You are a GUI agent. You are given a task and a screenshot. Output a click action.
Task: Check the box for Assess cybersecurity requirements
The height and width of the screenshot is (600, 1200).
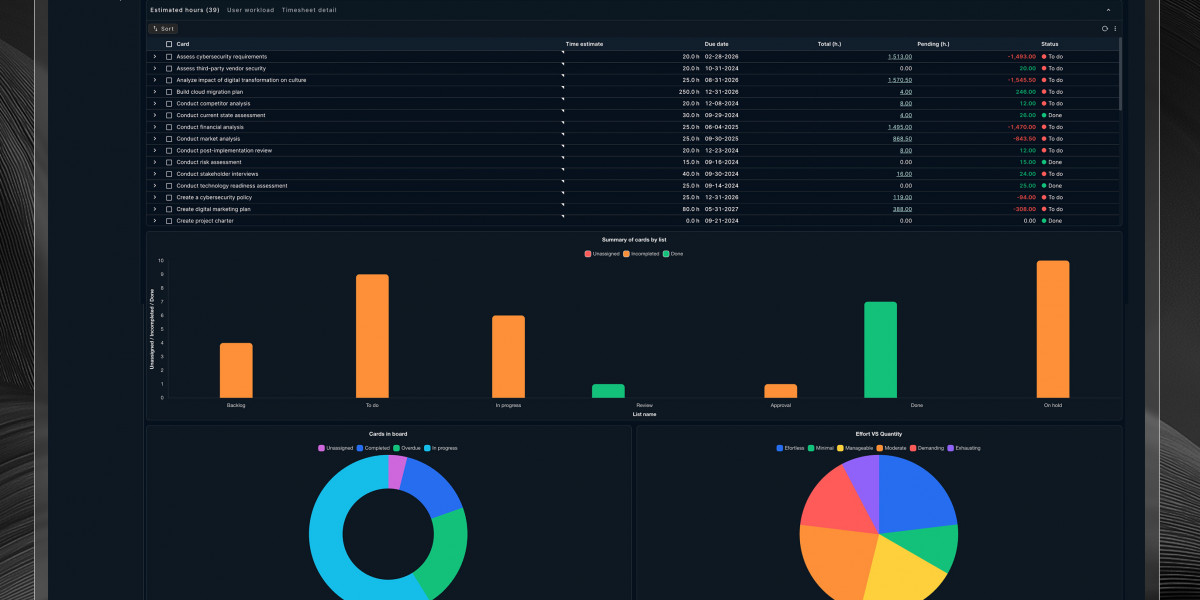169,56
